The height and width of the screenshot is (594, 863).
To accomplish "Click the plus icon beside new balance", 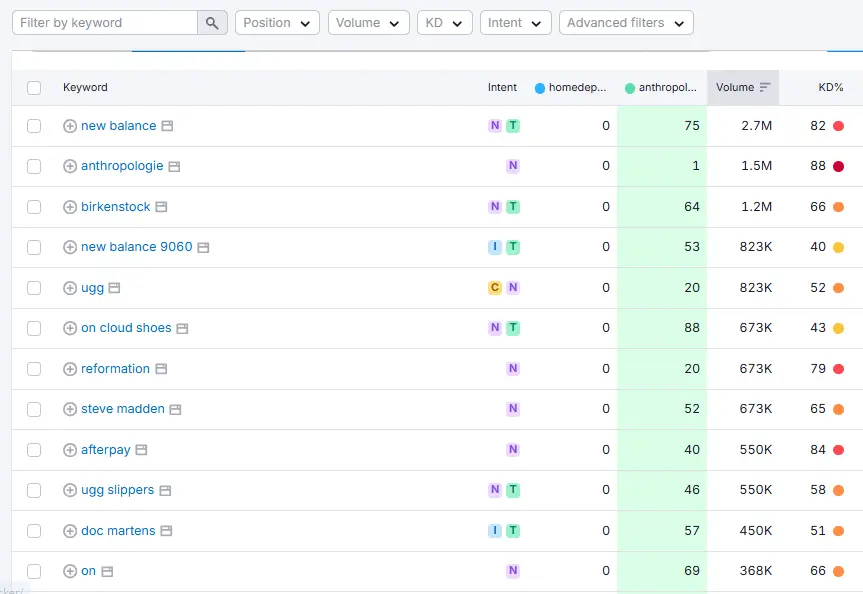I will click(70, 126).
